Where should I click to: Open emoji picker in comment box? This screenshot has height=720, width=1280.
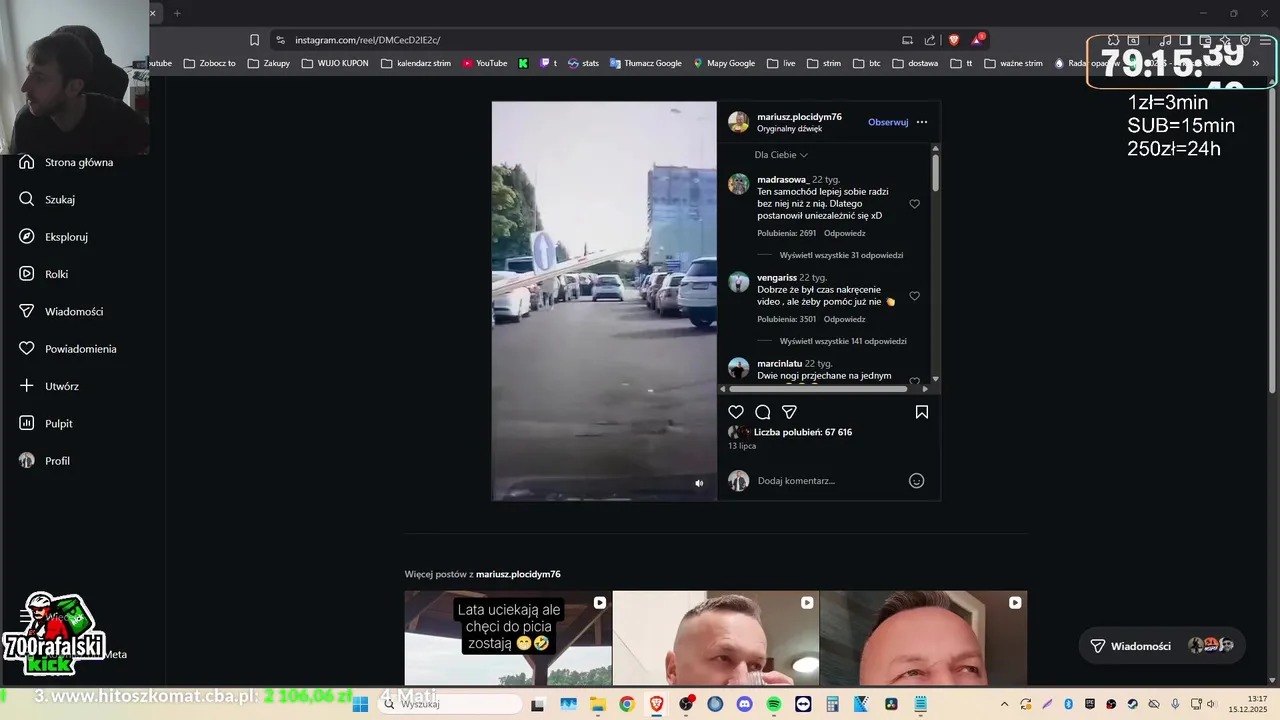[x=916, y=481]
